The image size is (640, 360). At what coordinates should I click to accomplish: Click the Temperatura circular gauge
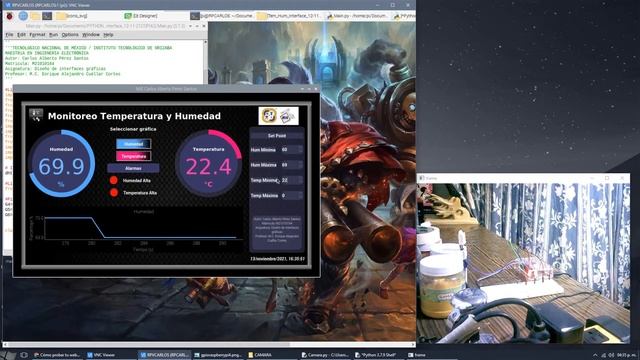(x=209, y=163)
